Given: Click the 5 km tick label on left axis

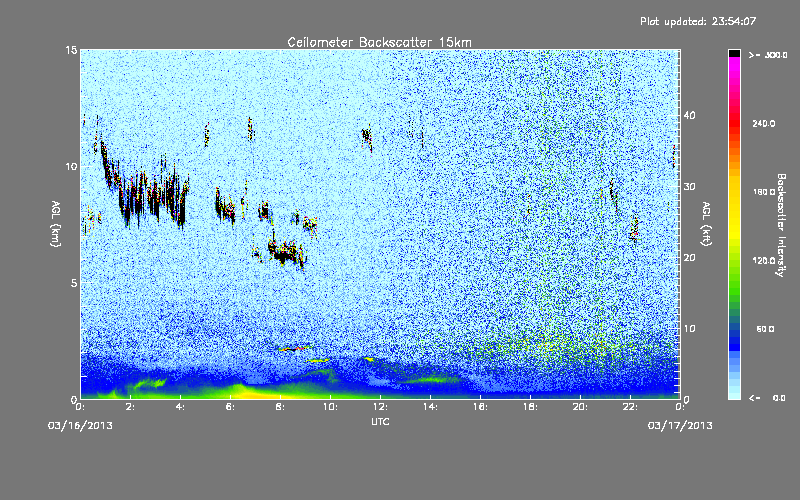Looking at the screenshot, I should click(74, 283).
